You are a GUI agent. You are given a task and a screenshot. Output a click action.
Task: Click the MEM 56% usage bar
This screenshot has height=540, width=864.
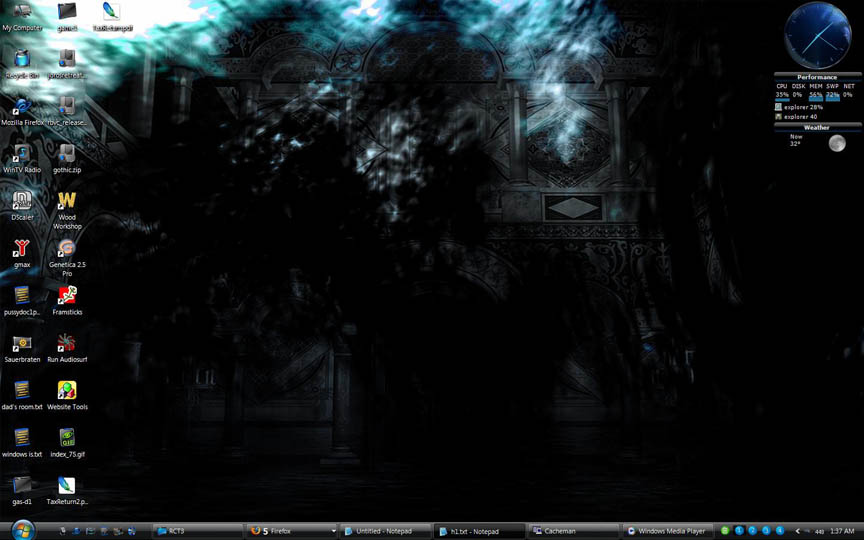816,97
